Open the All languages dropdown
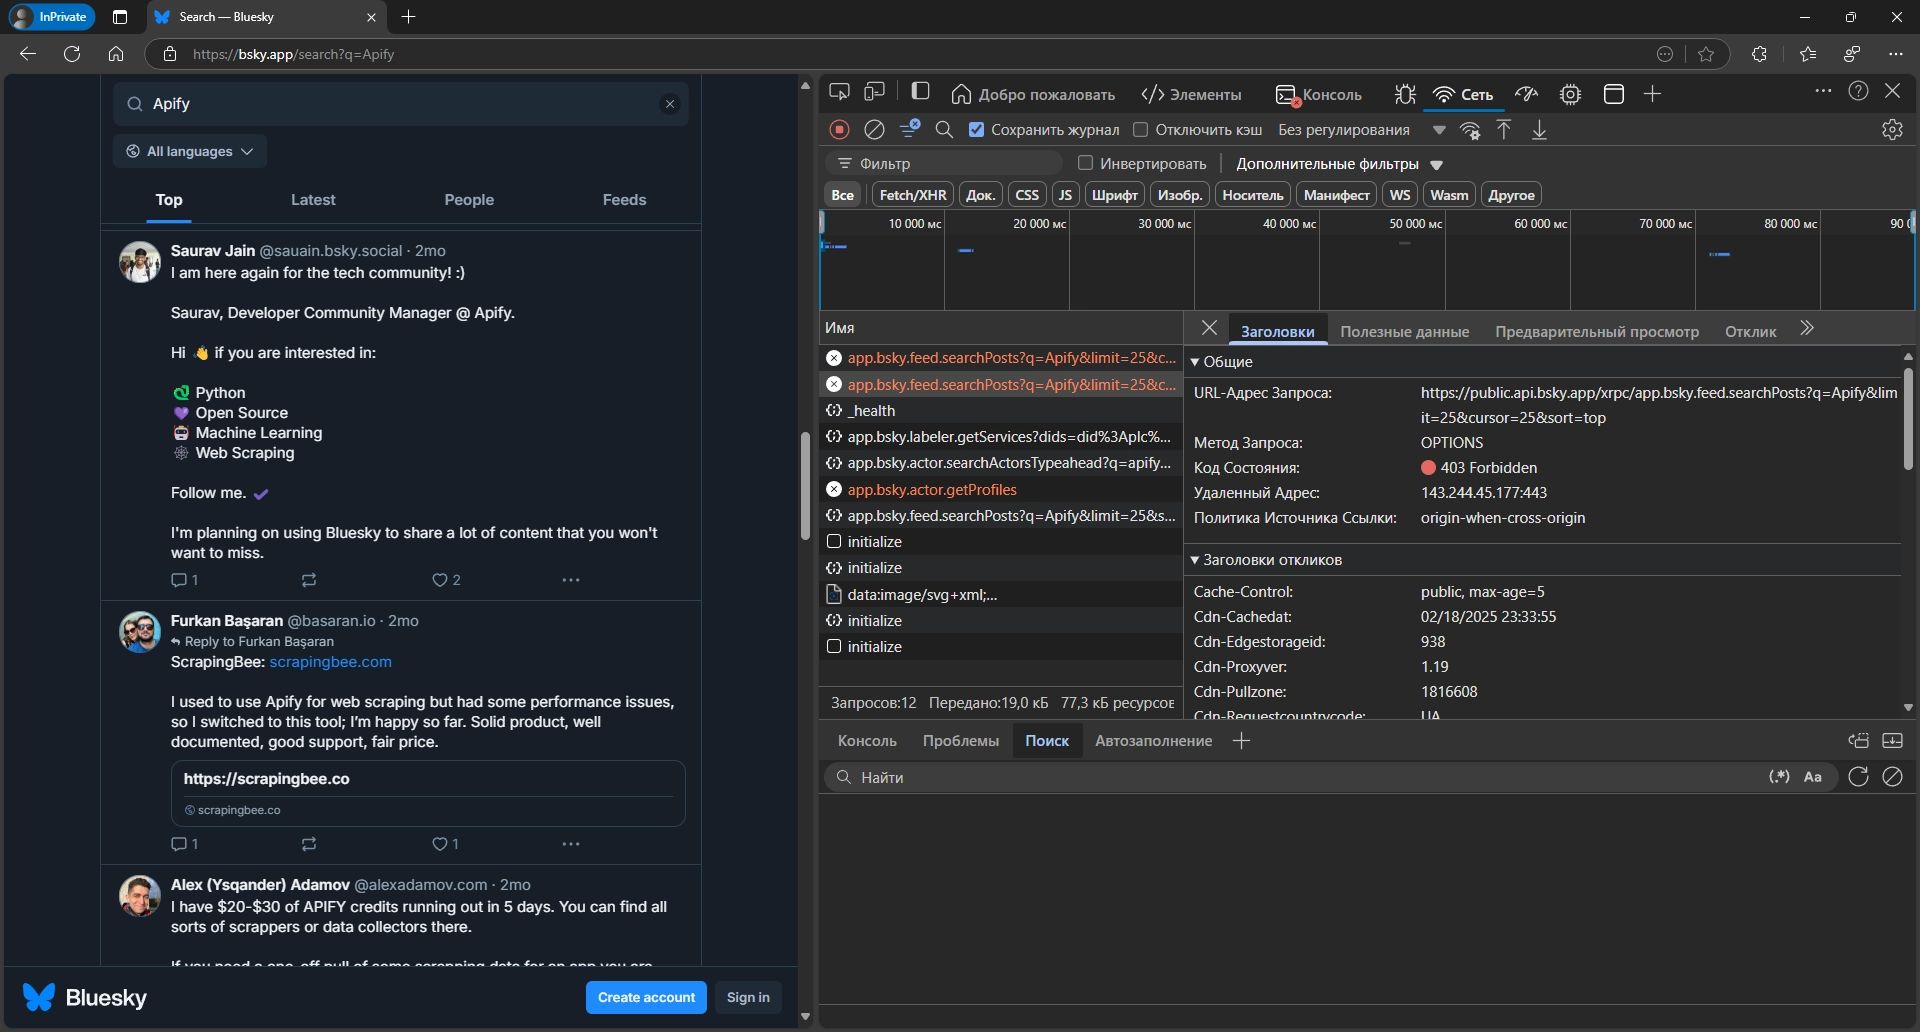This screenshot has height=1032, width=1920. pyautogui.click(x=190, y=151)
